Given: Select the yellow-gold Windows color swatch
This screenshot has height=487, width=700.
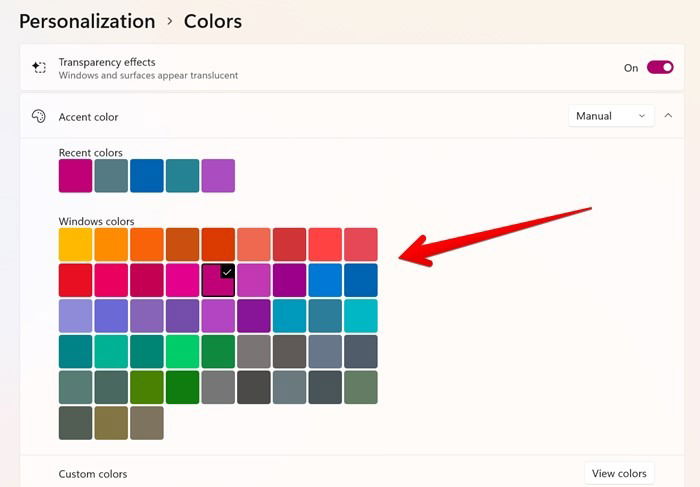Looking at the screenshot, I should coord(75,245).
